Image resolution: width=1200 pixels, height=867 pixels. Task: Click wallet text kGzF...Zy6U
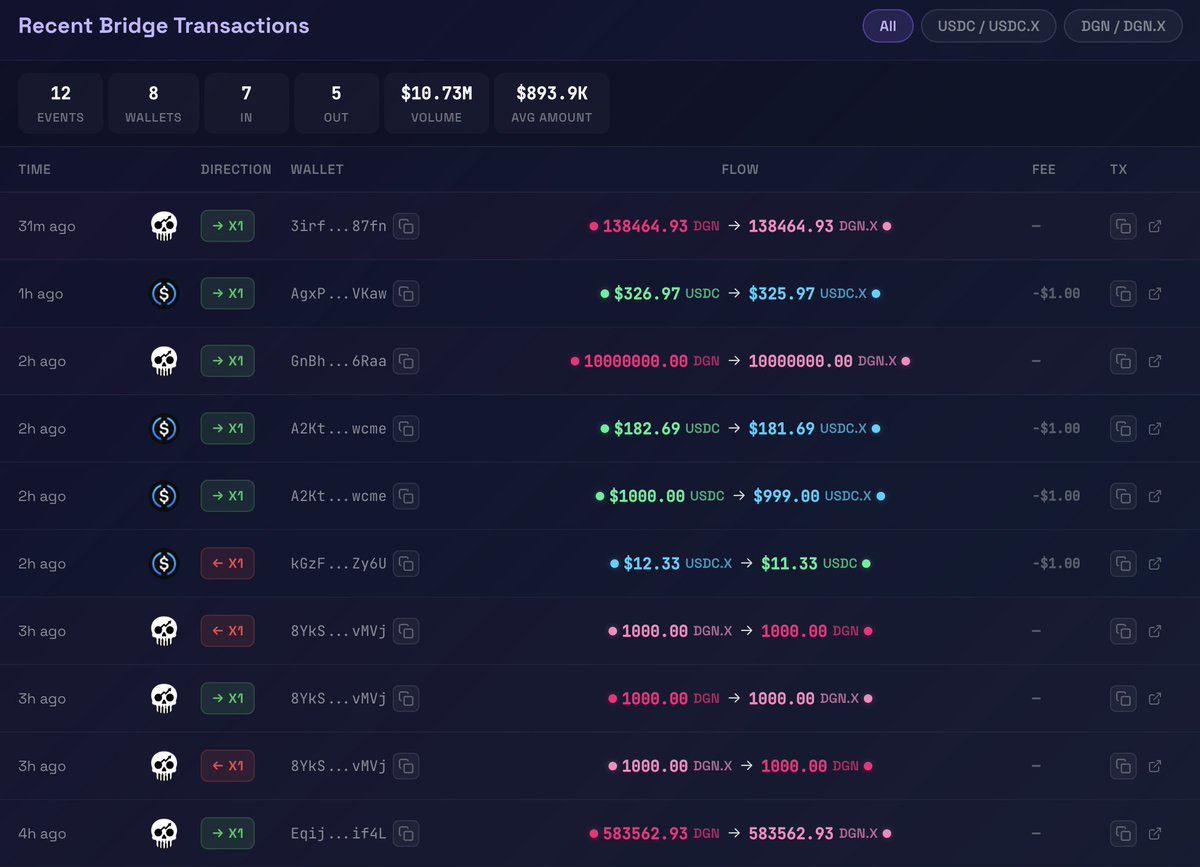coord(338,564)
